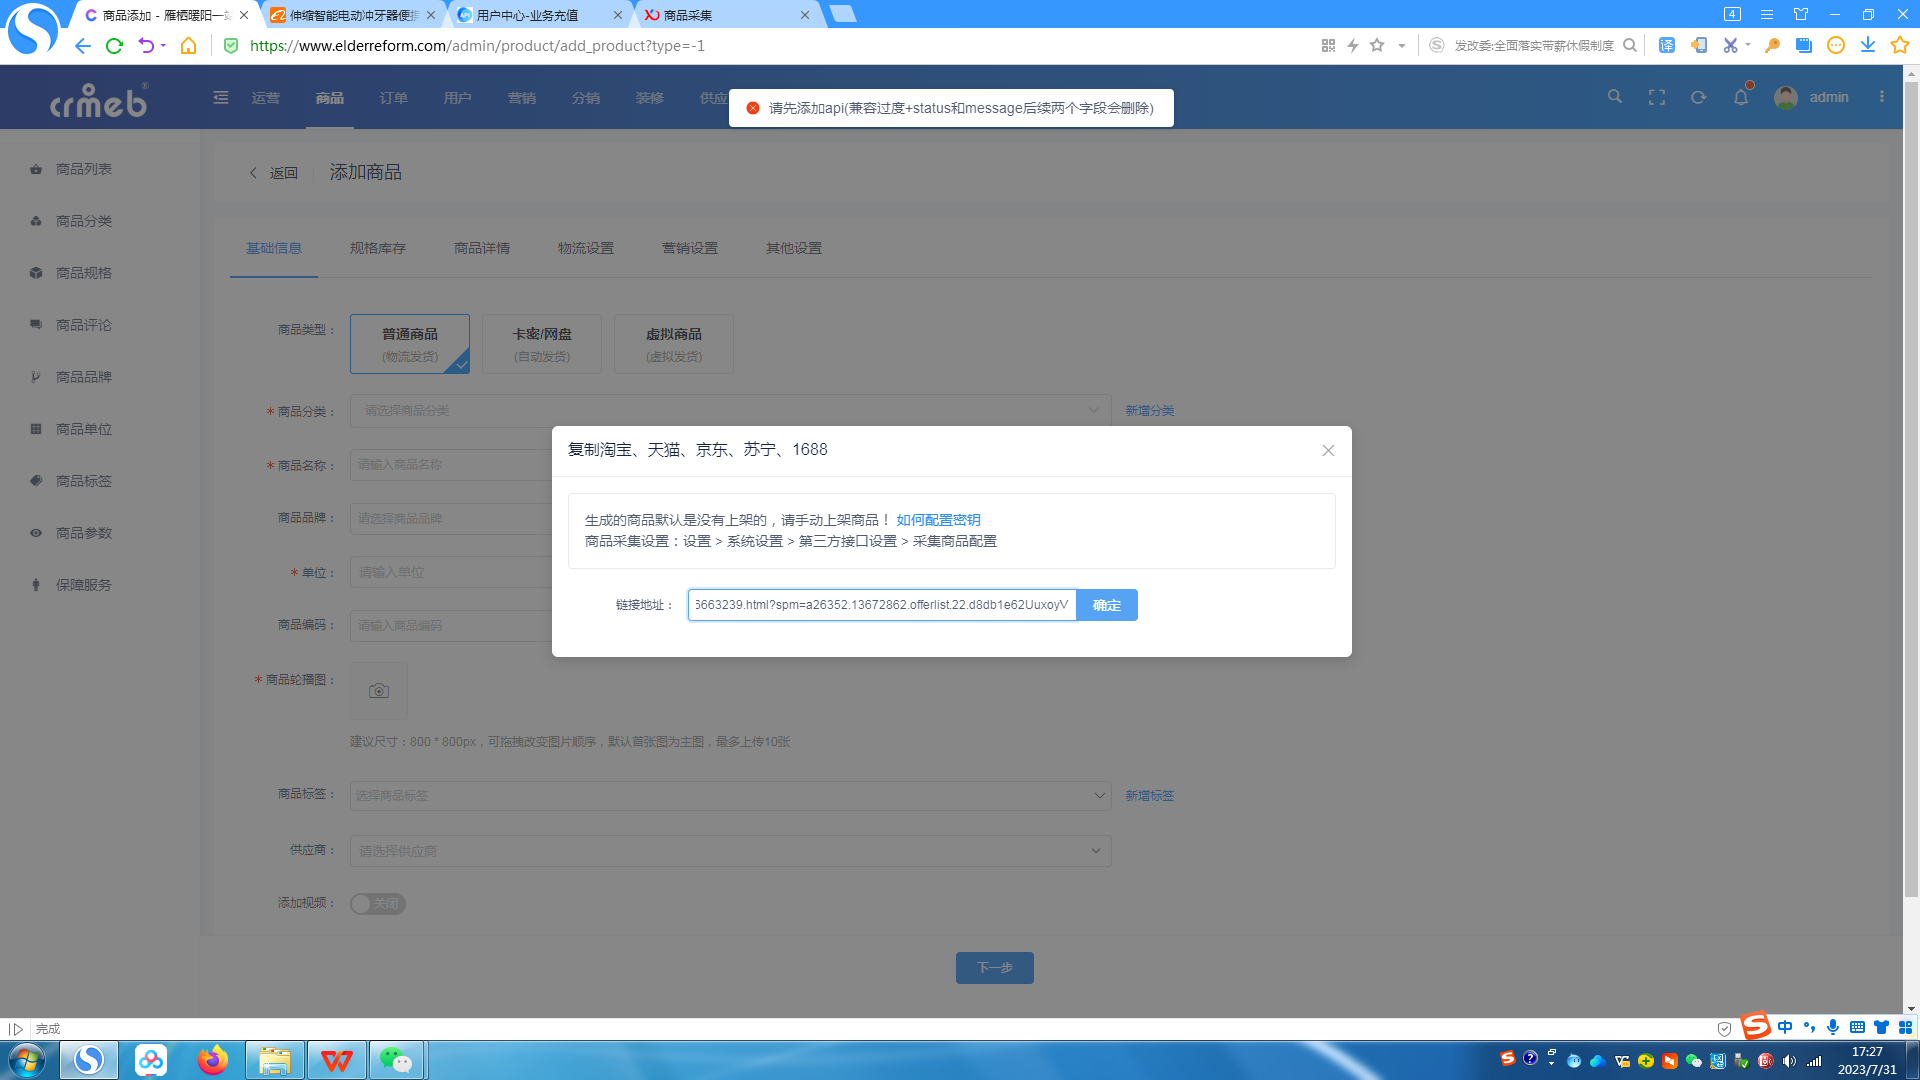Image resolution: width=1920 pixels, height=1080 pixels.
Task: Upload carousel image via camera icon
Action: tap(379, 691)
